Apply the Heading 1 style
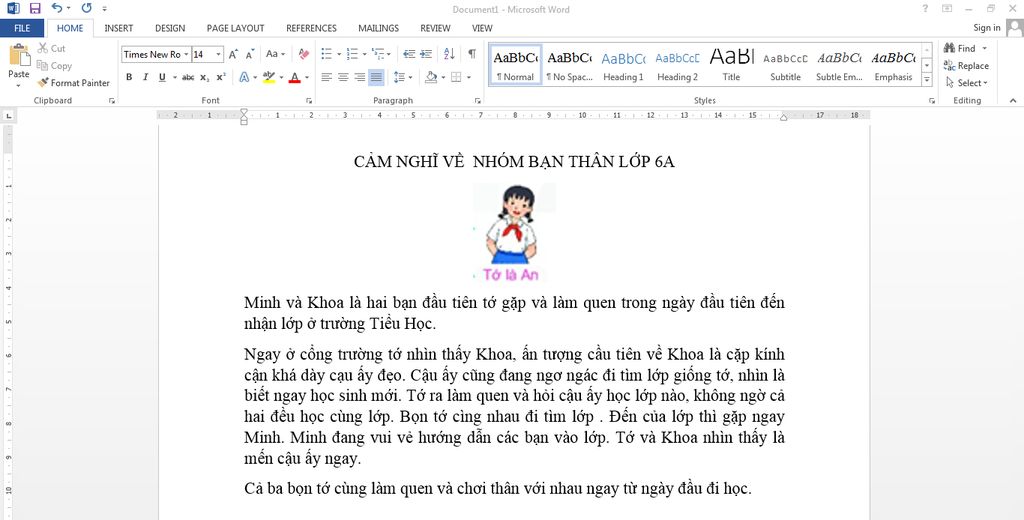The image size is (1024, 520). point(623,65)
